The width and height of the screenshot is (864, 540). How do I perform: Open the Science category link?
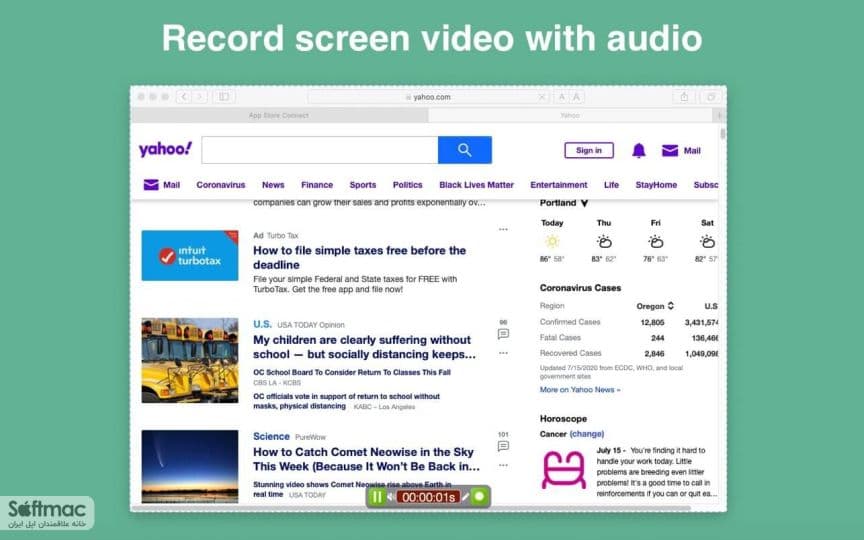(x=271, y=436)
